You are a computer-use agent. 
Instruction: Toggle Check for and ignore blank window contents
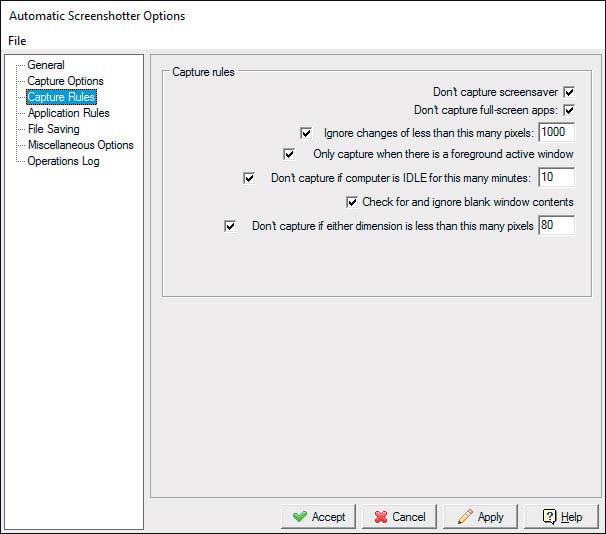click(352, 202)
